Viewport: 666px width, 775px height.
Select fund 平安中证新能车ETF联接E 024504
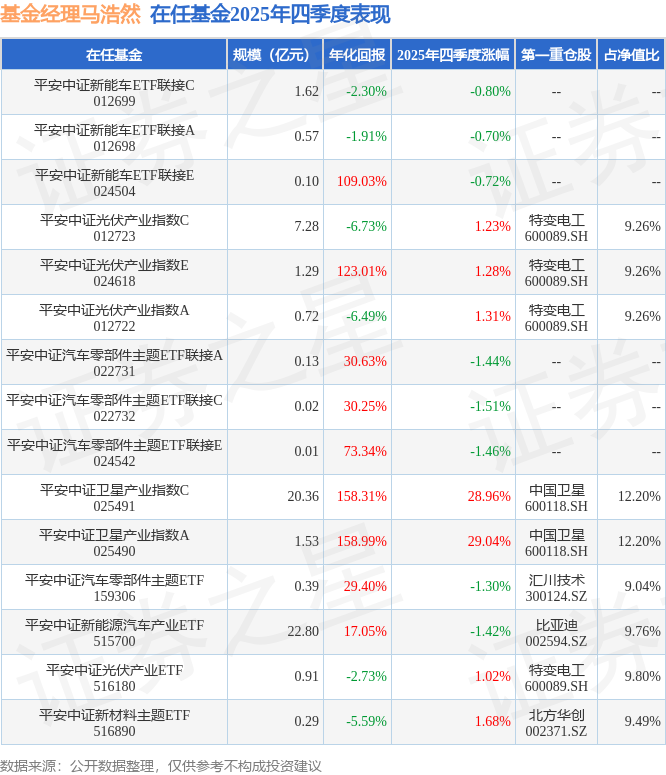[114, 182]
